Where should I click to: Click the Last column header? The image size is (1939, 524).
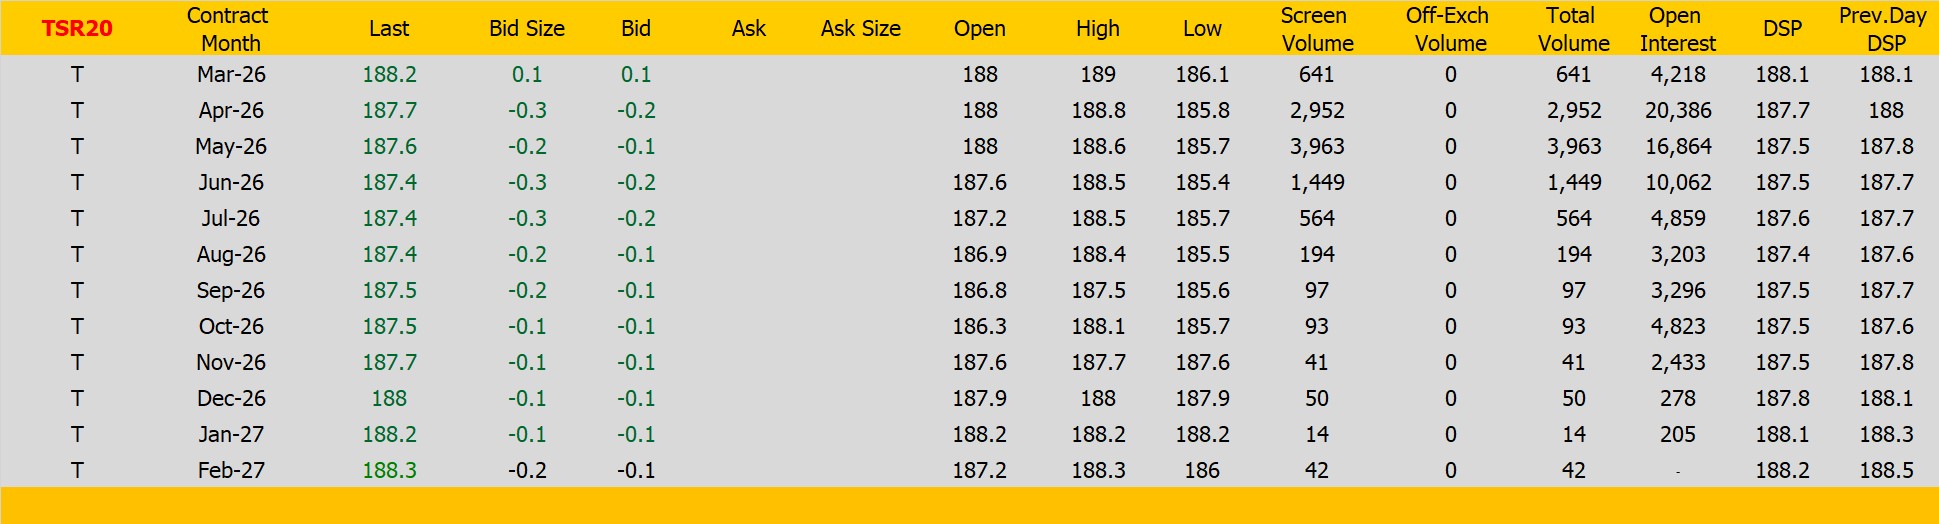coord(389,29)
